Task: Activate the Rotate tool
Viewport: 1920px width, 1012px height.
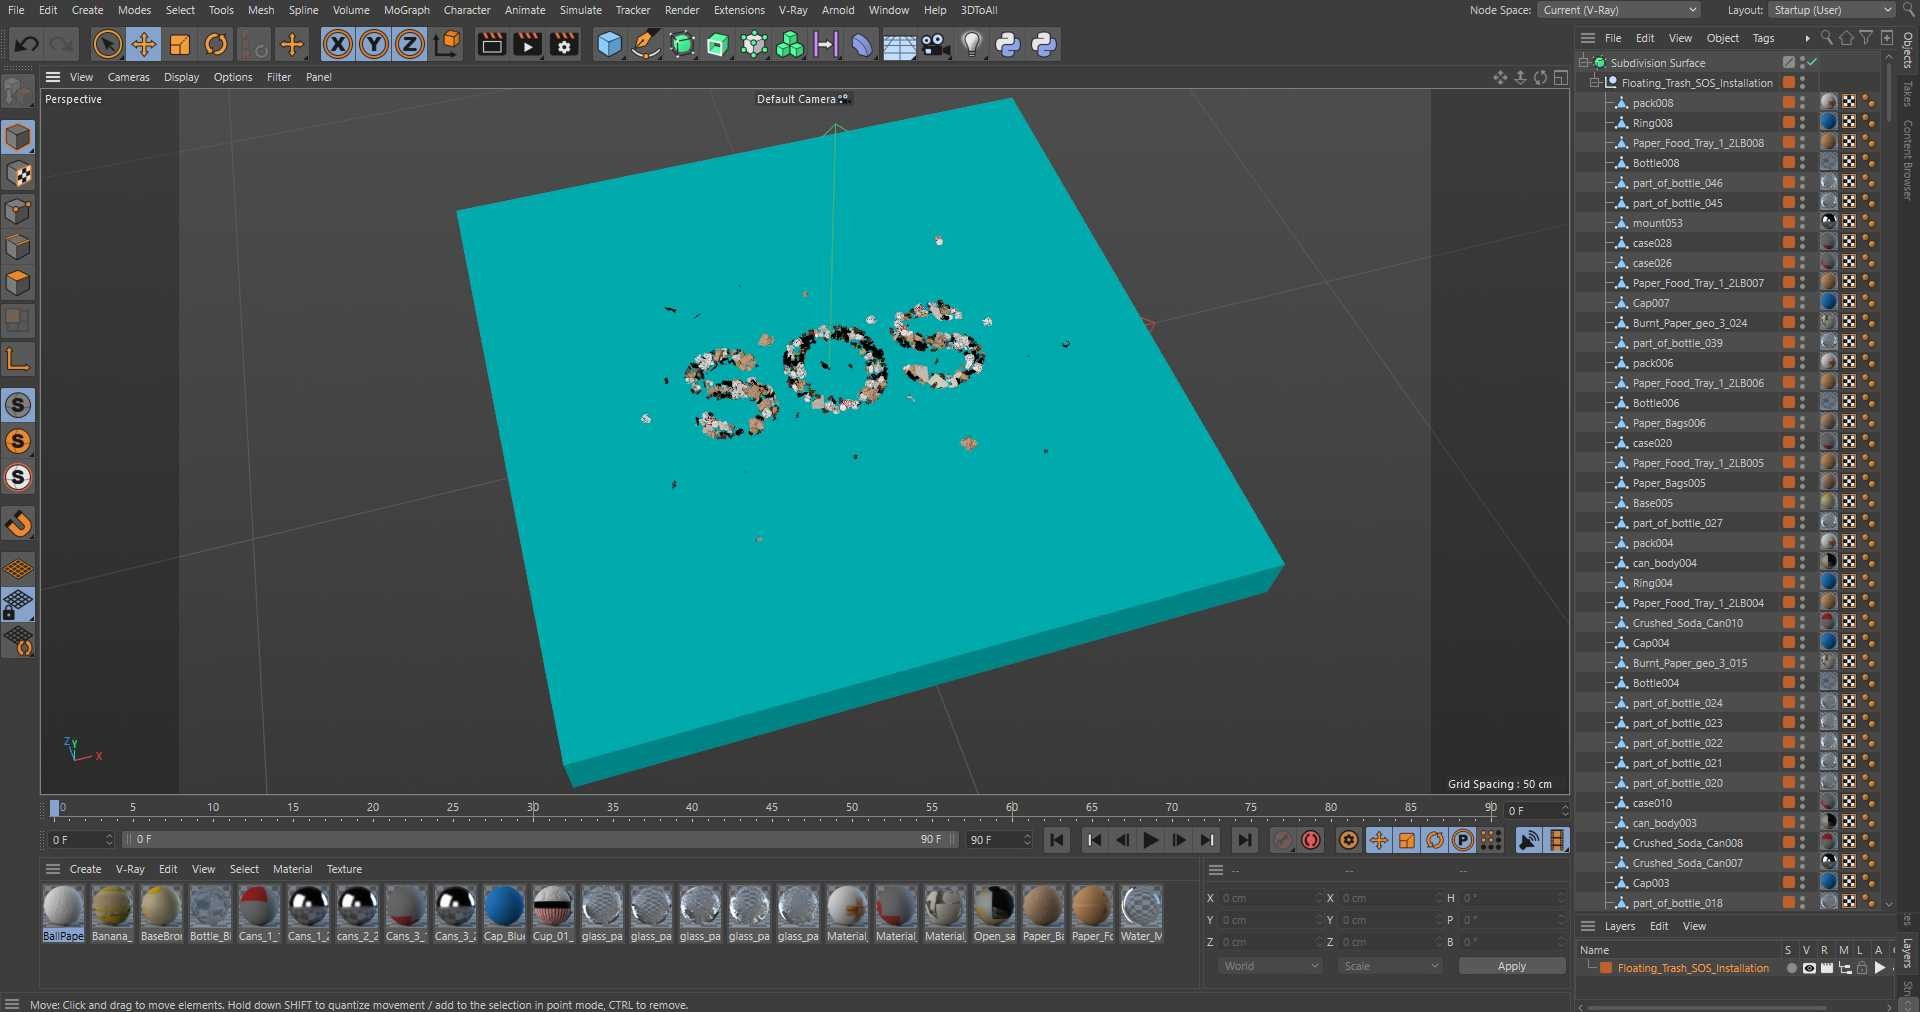Action: point(216,44)
